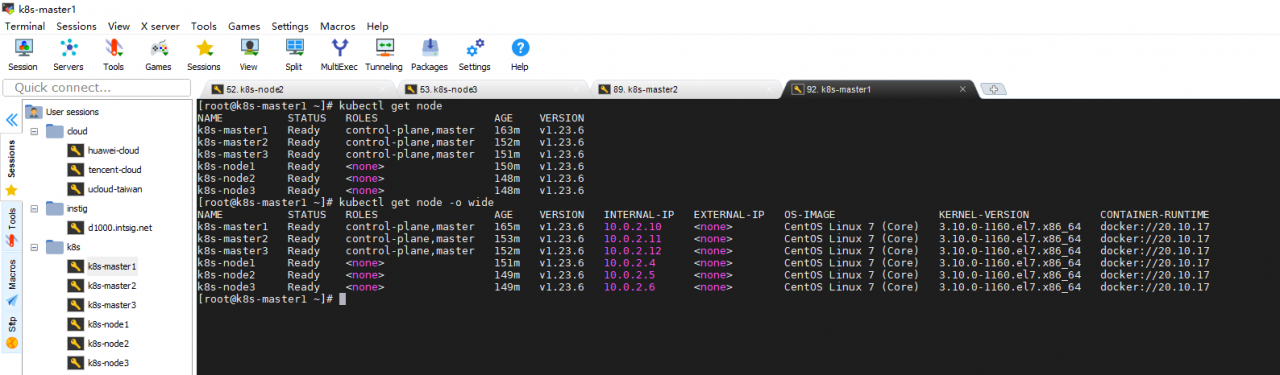Image resolution: width=1280 pixels, height=375 pixels.
Task: Click the Split terminal icon
Action: (x=294, y=54)
